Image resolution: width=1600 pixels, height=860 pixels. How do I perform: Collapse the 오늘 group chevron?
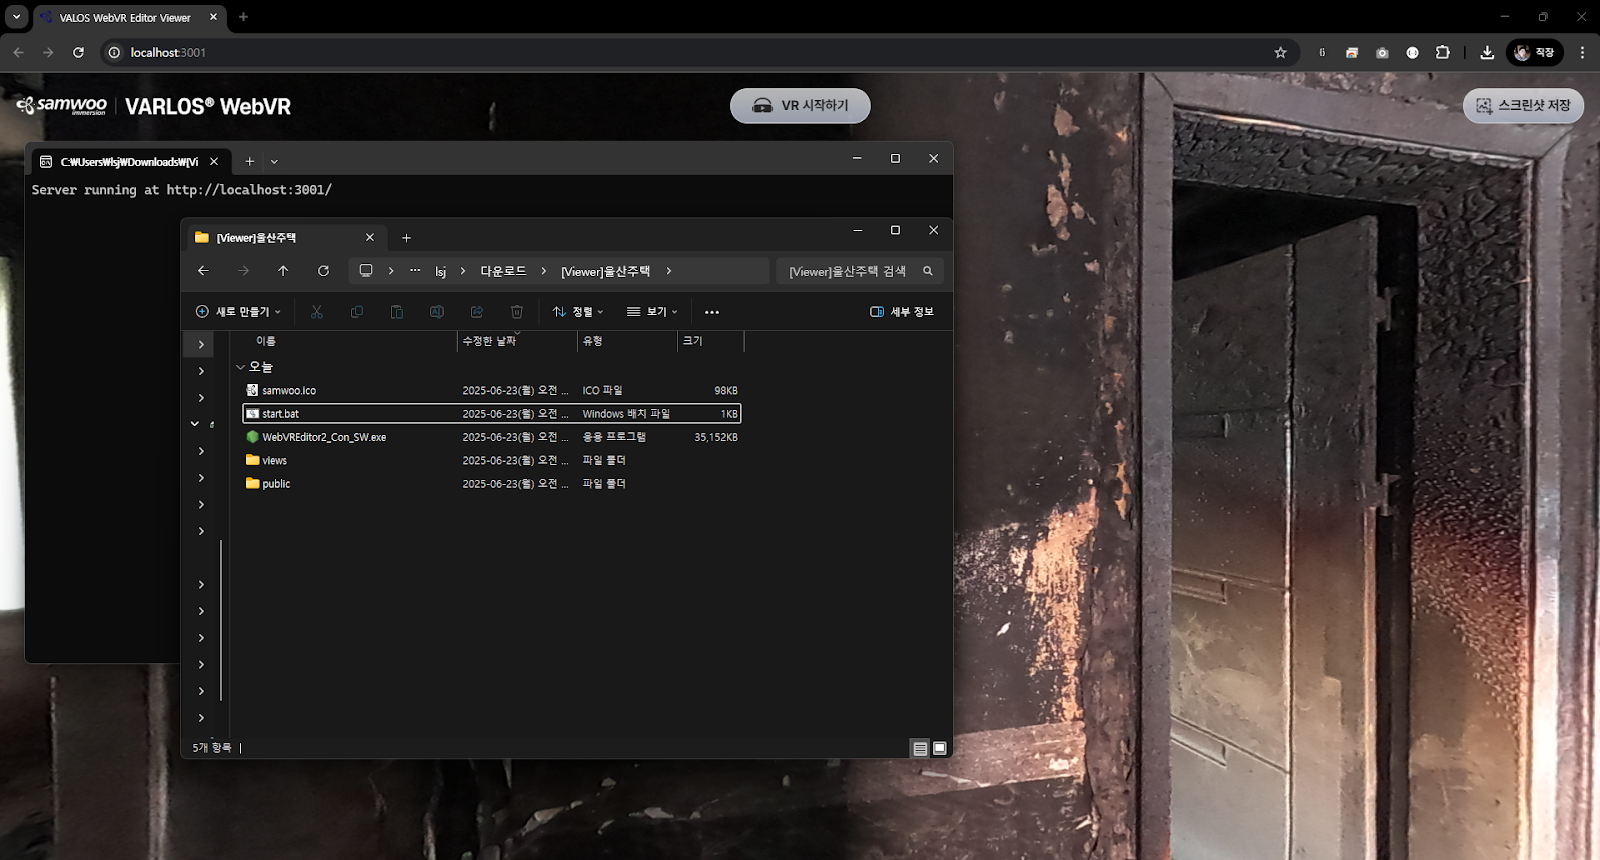tap(240, 367)
